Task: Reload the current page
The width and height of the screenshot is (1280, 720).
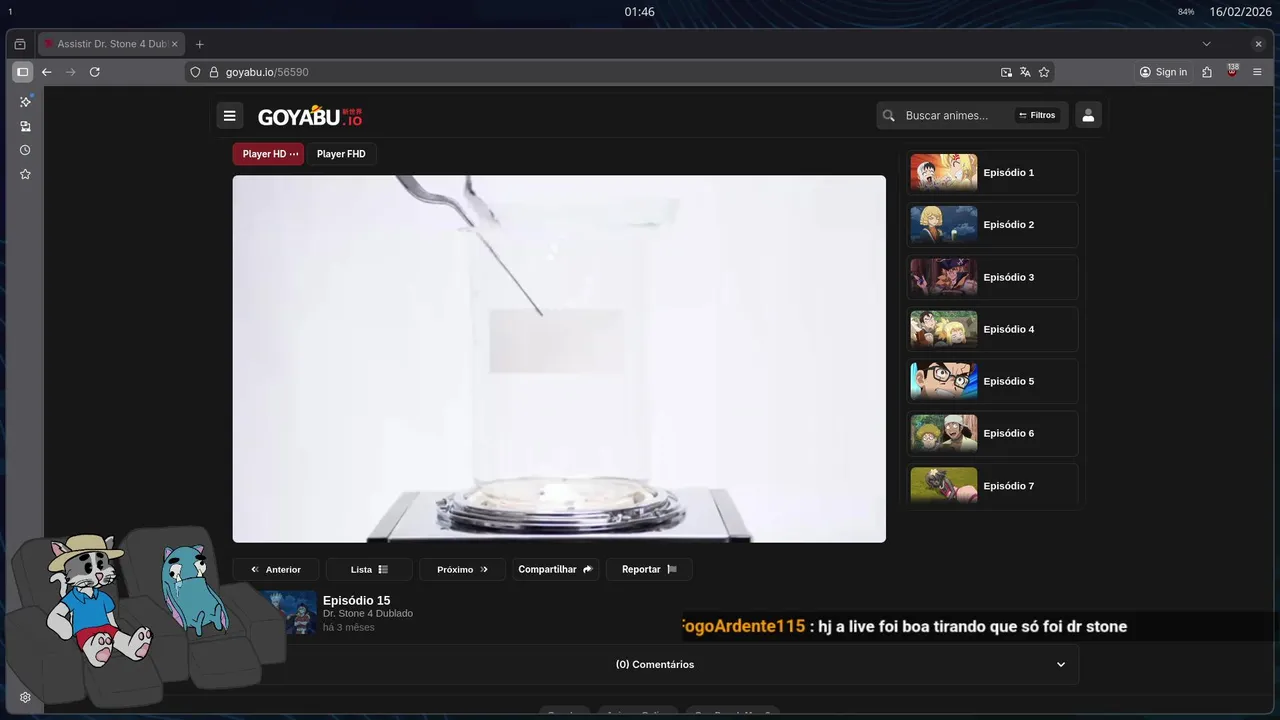Action: coord(95,72)
